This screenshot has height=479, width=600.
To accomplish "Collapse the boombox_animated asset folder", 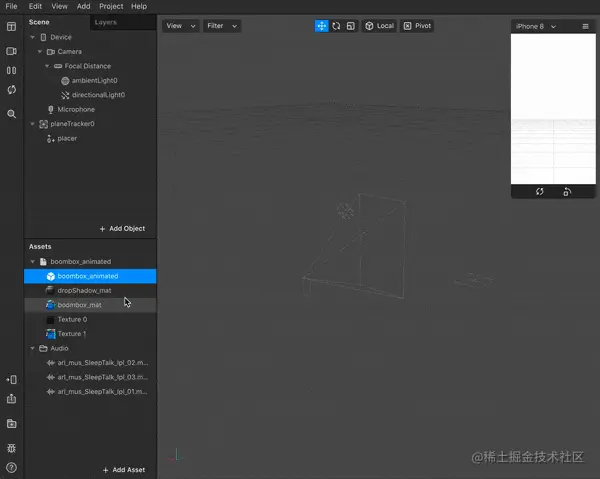I will pos(33,262).
